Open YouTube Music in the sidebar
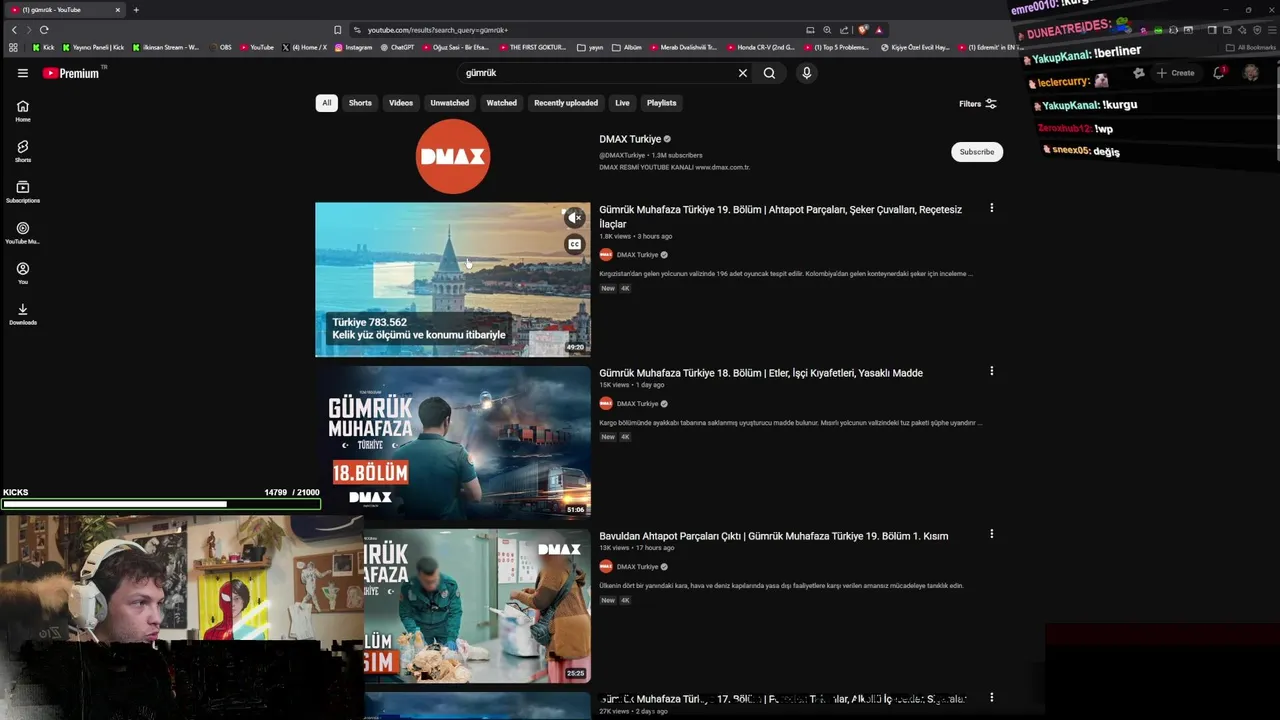The height and width of the screenshot is (720, 1280). 22,233
